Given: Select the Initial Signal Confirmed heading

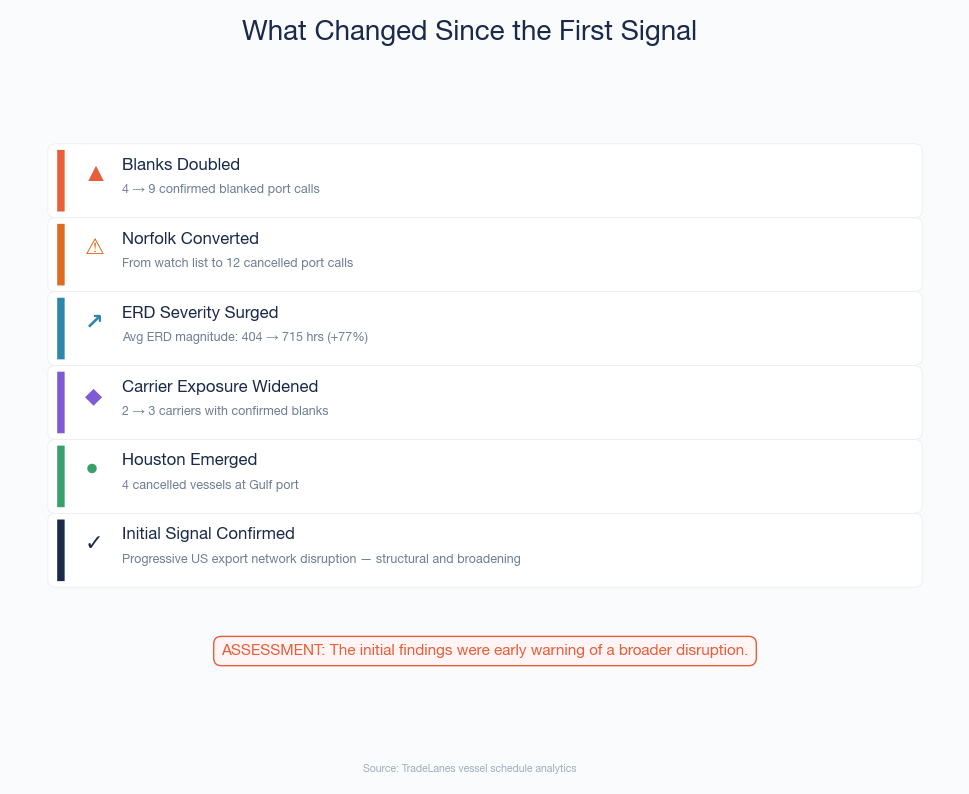Looking at the screenshot, I should tap(208, 533).
